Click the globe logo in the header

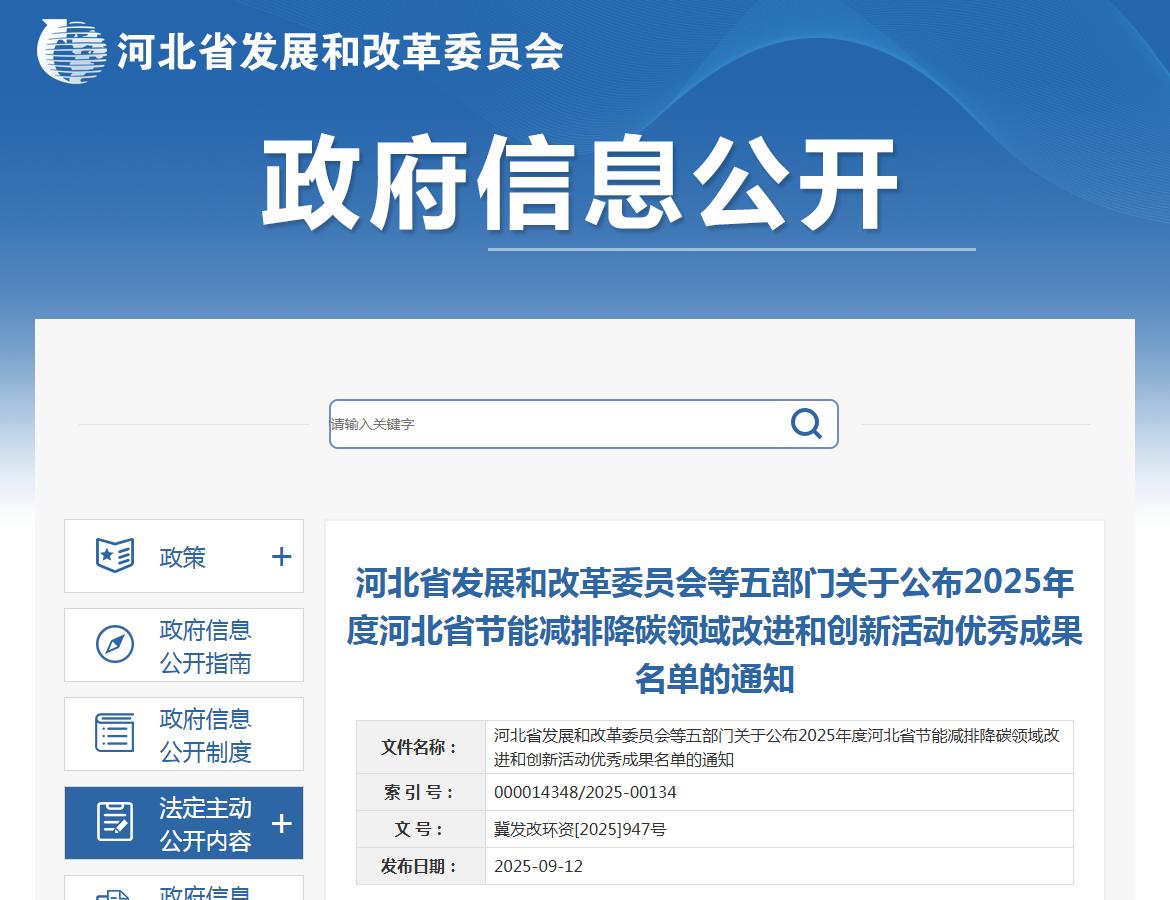tap(72, 50)
